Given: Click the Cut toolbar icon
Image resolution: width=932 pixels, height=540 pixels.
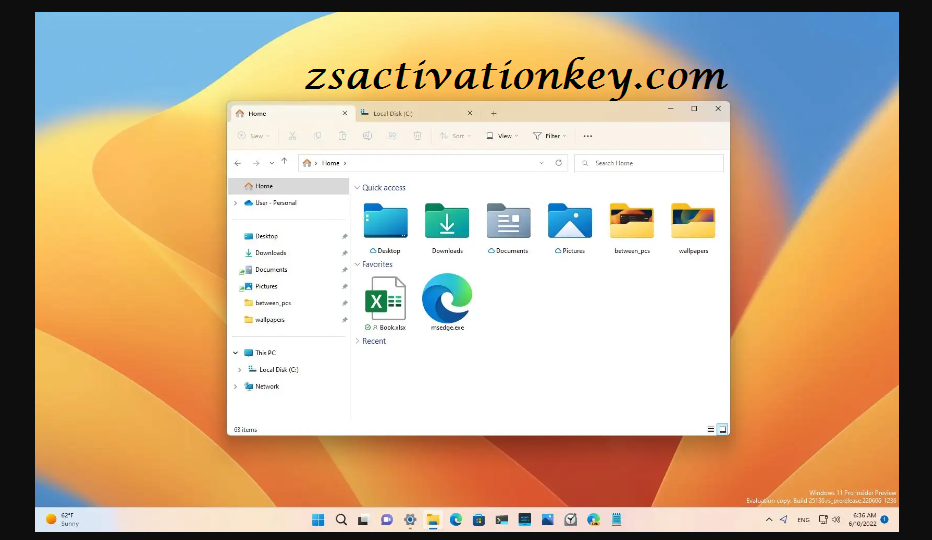Looking at the screenshot, I should 292,136.
